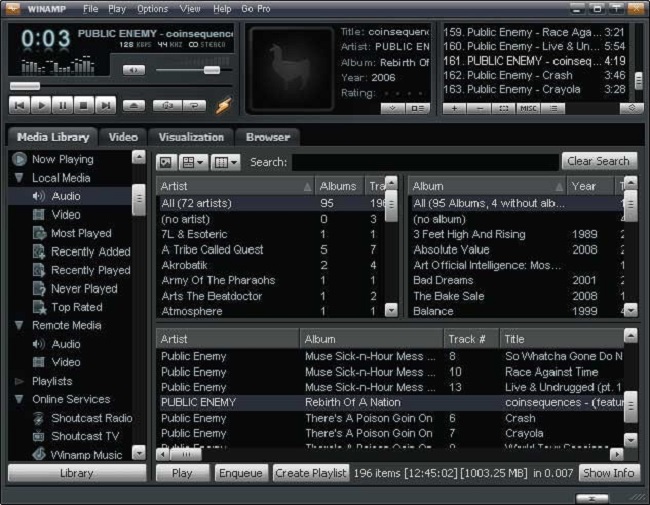Open the Top Rated list
Screen dimensions: 650x505
pos(77,307)
